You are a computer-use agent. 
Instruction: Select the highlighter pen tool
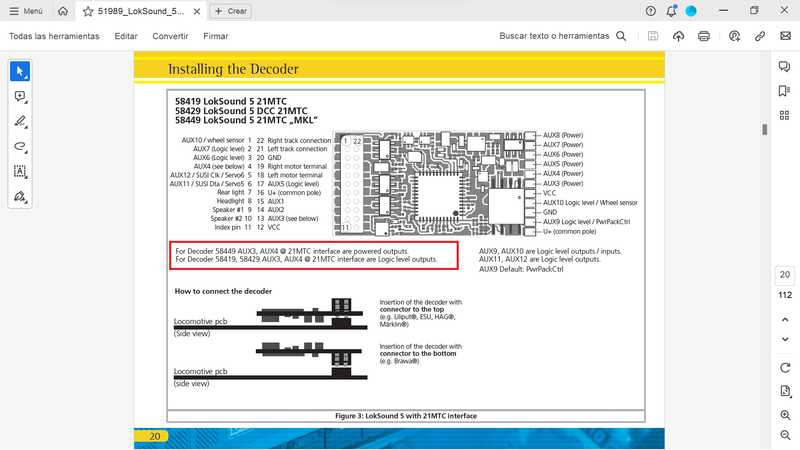pyautogui.click(x=20, y=121)
